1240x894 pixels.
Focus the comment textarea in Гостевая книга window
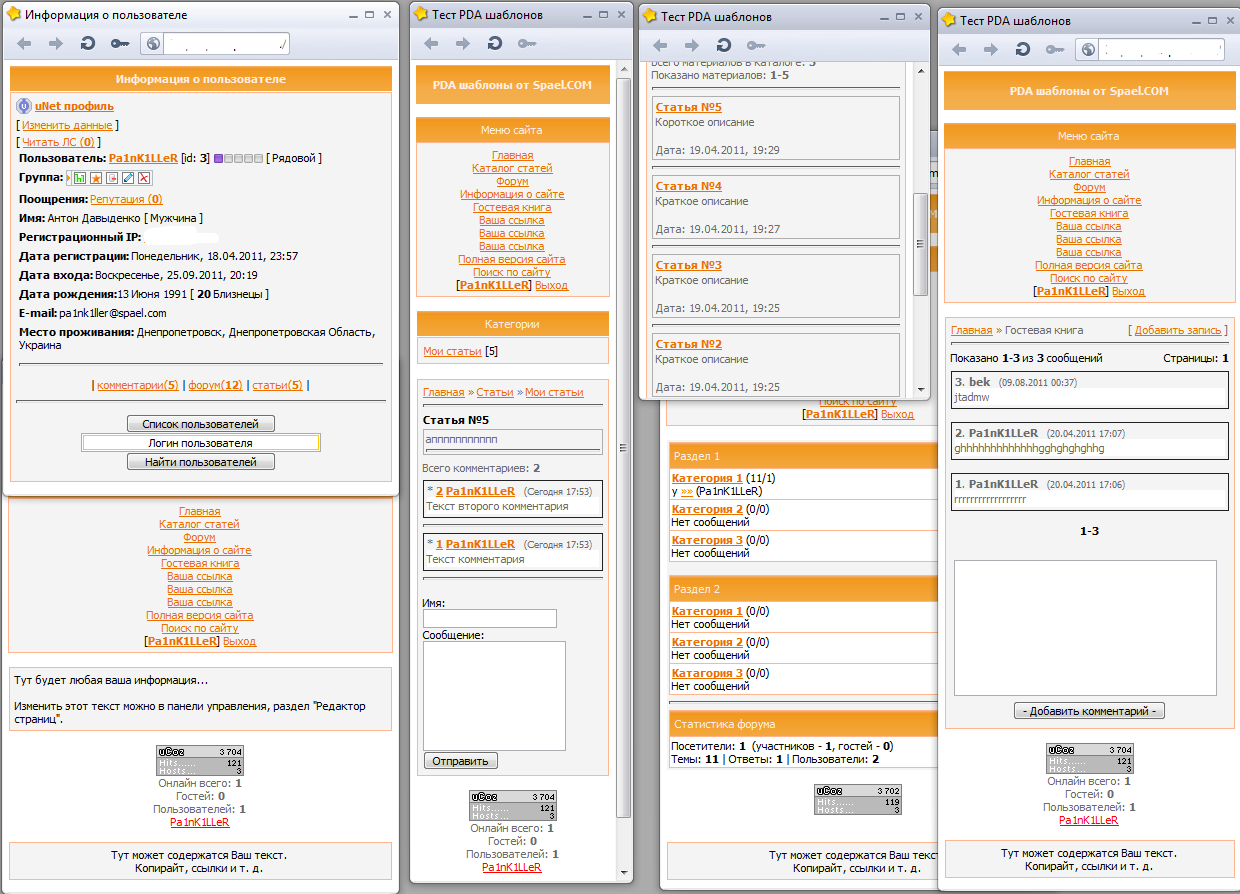point(1085,628)
